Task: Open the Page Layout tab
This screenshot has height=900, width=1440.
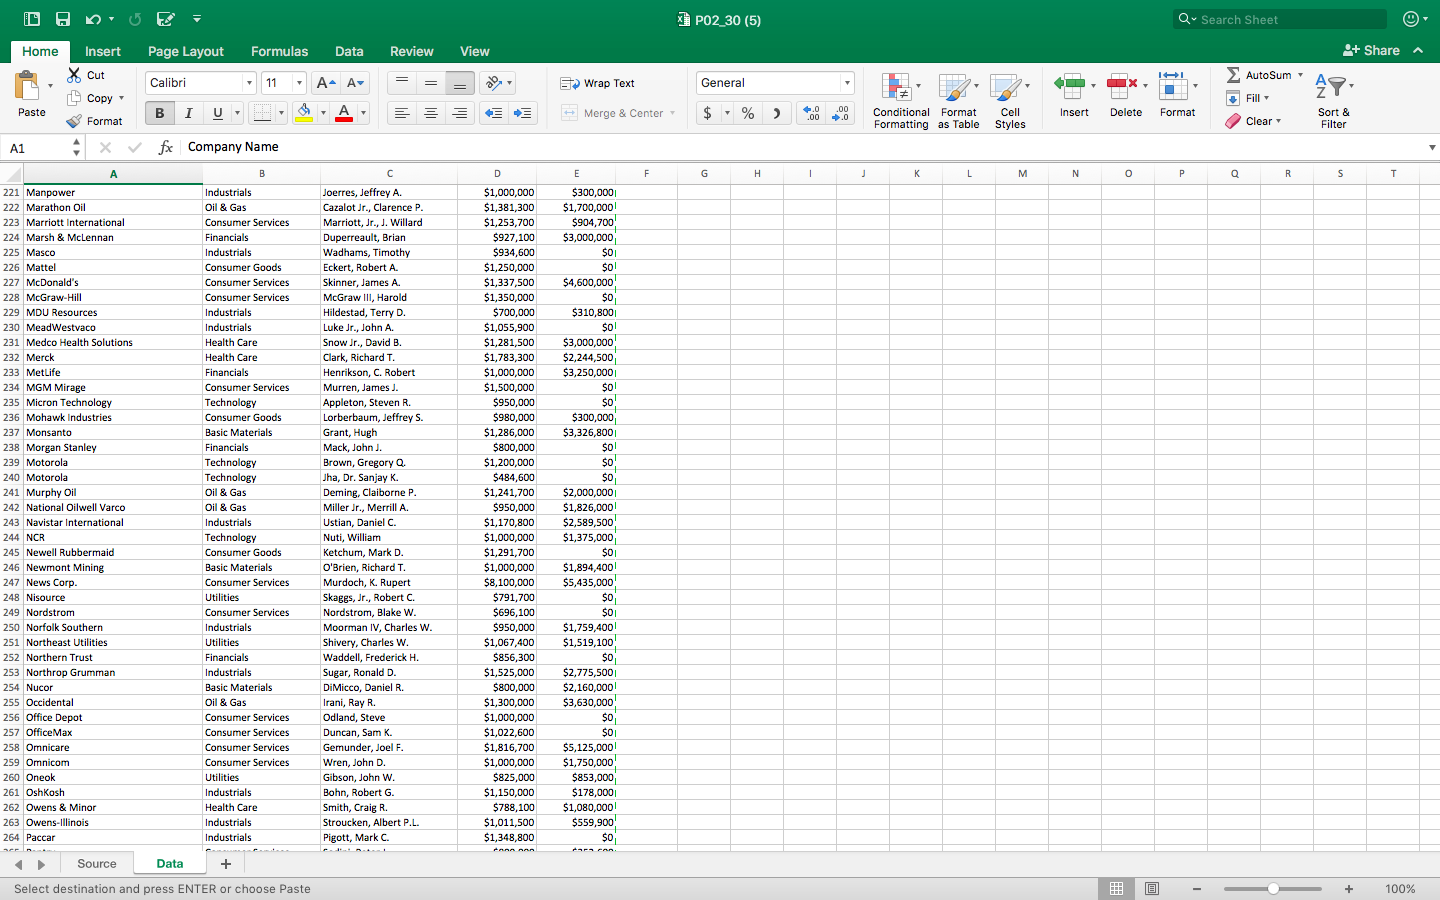Action: pos(186,51)
